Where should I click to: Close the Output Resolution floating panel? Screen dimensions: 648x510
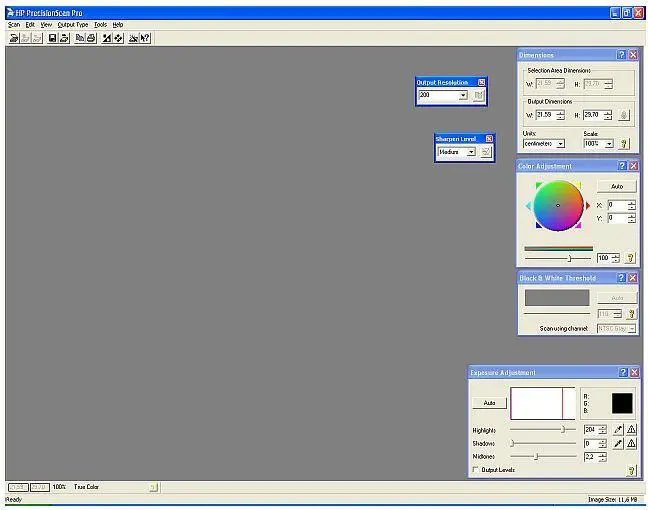point(481,83)
